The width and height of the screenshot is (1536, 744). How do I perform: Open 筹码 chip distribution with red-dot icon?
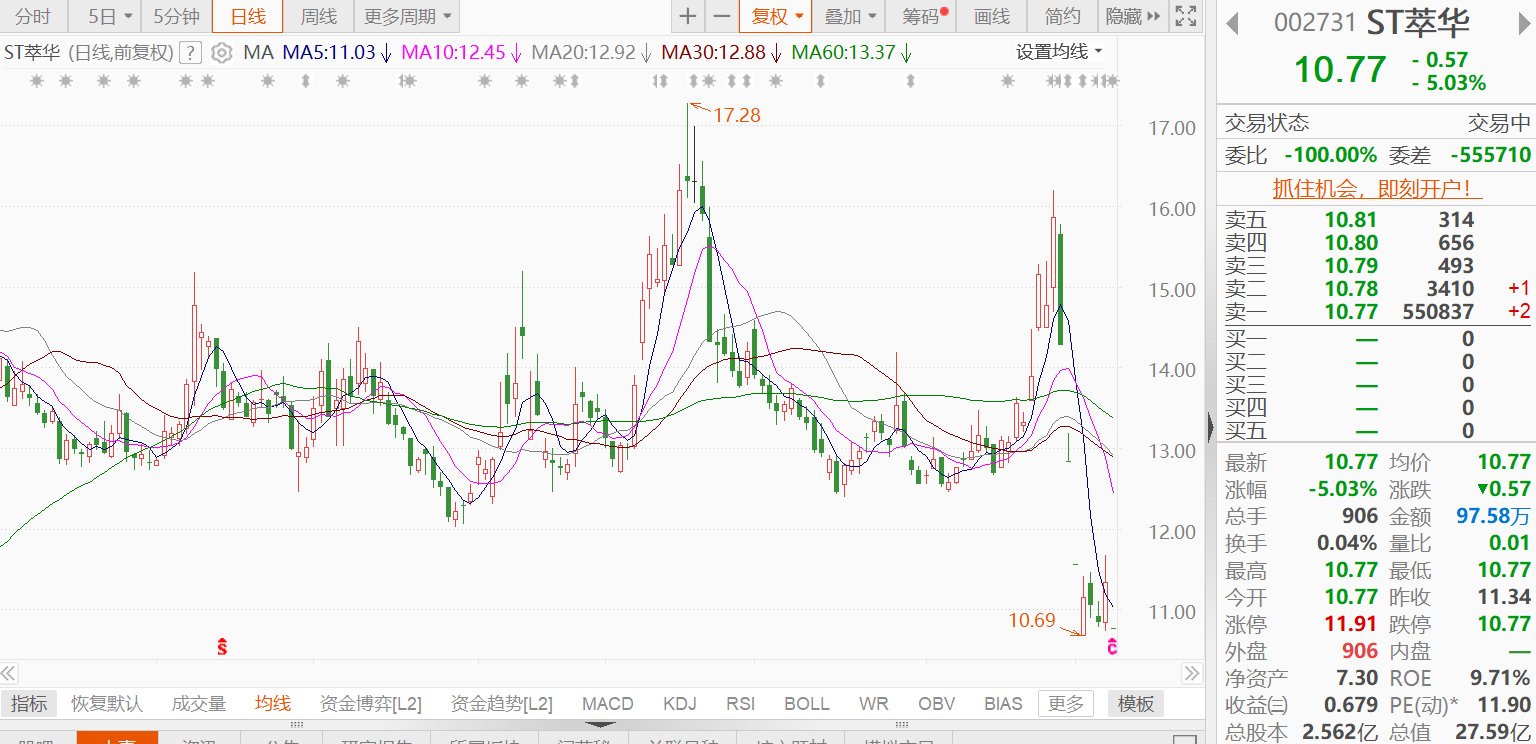click(x=919, y=17)
